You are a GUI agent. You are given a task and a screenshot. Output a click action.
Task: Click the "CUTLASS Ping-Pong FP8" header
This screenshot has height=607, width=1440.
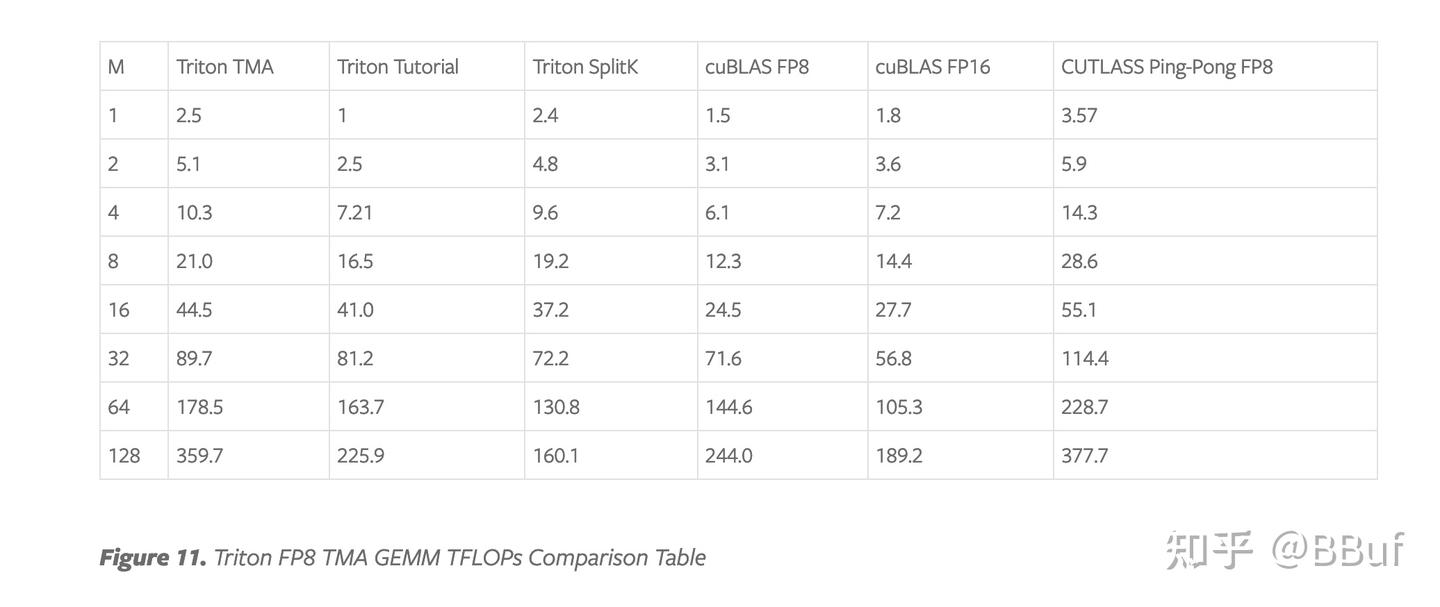[x=1167, y=67]
